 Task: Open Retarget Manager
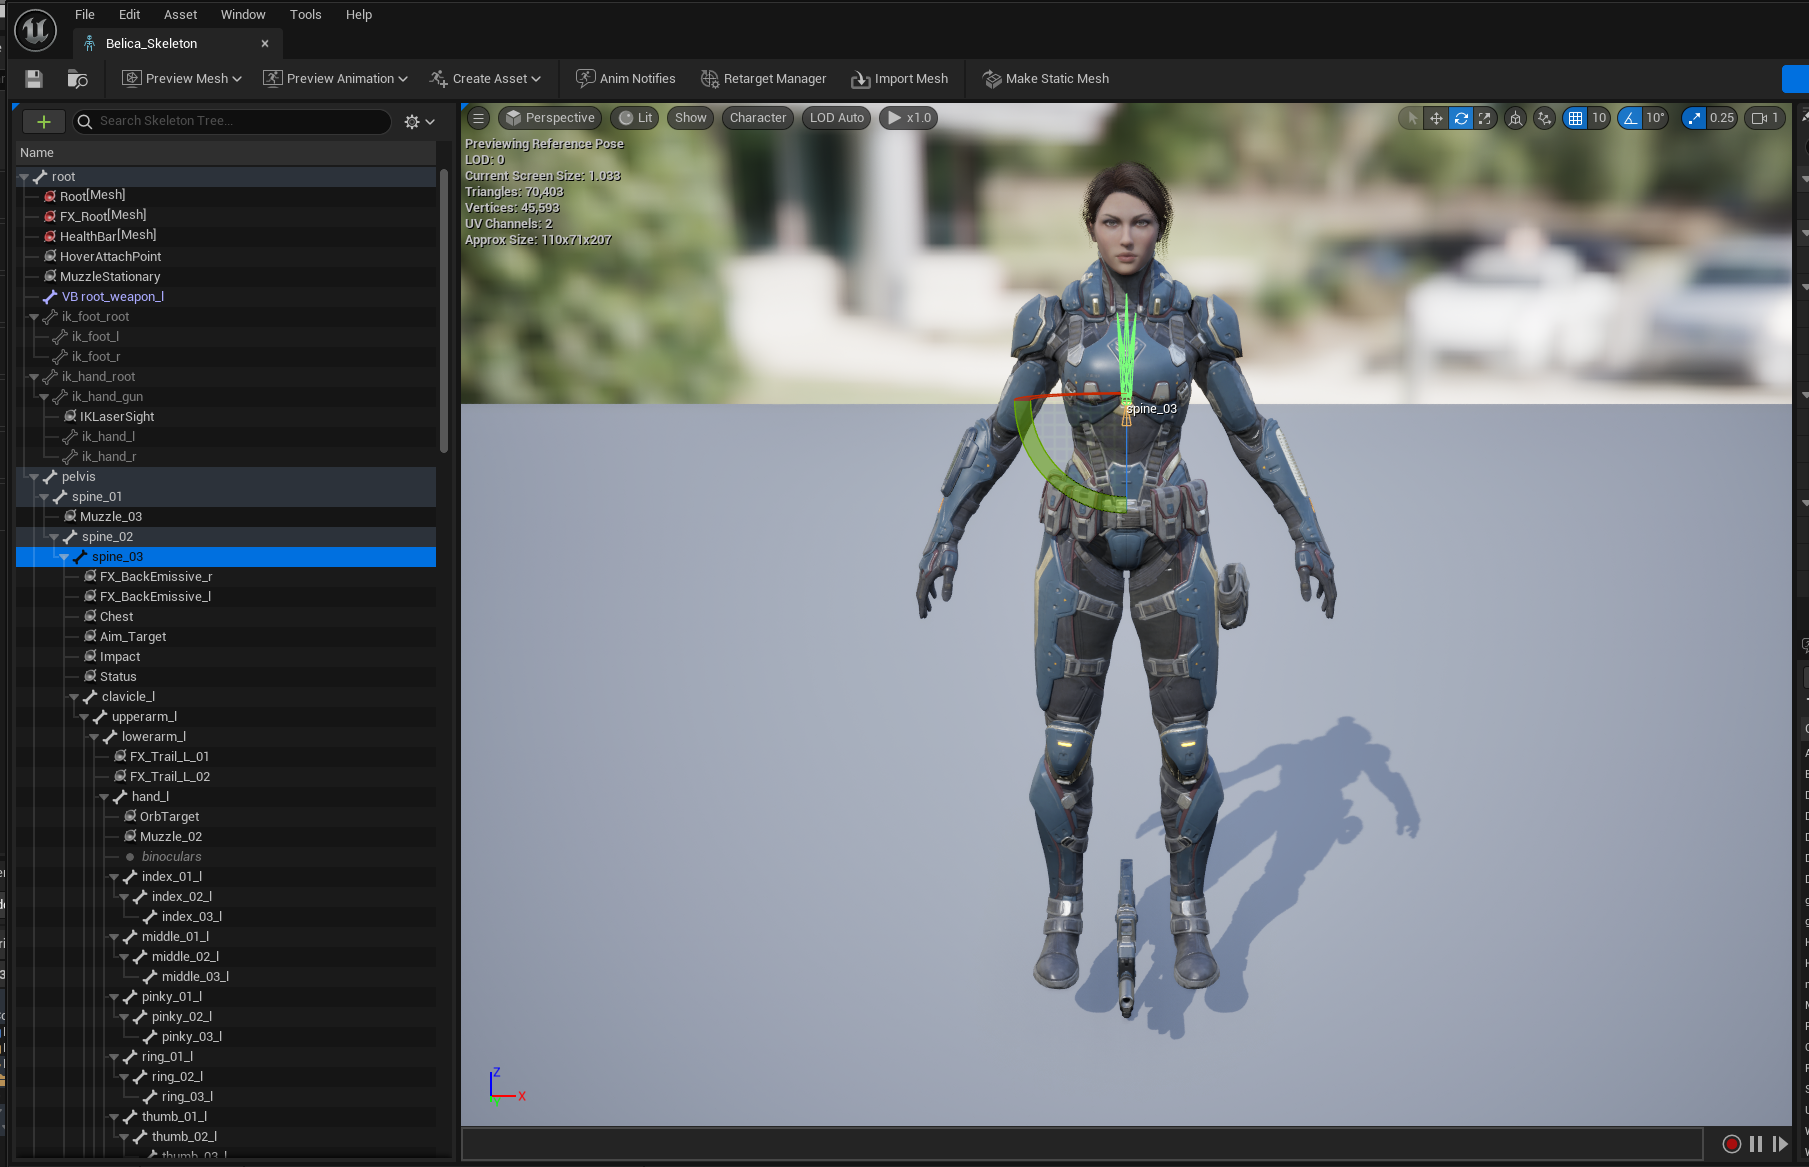764,79
